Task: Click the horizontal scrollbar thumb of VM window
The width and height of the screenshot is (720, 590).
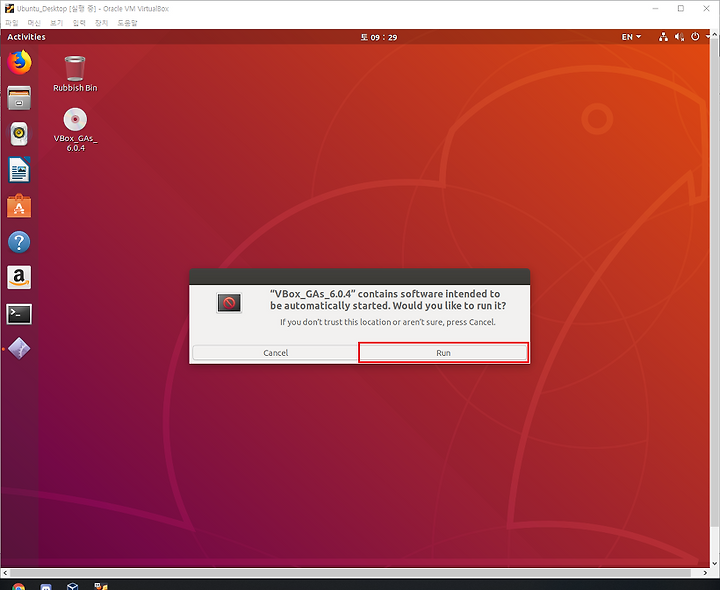Action: point(351,573)
